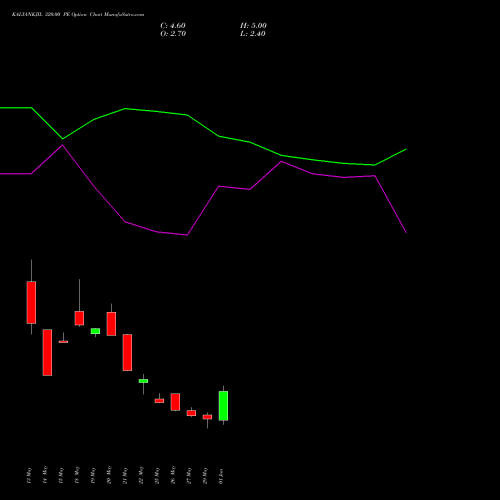500x500 pixels.
Task: Click the large green candle for 01 Jun
Action: (x=223, y=406)
